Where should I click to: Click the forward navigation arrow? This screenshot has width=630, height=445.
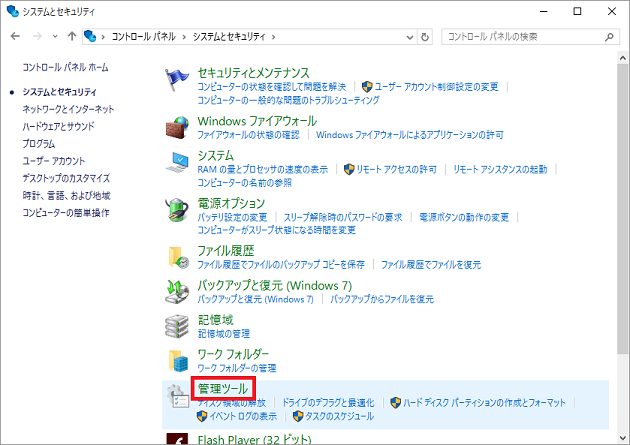[x=37, y=37]
